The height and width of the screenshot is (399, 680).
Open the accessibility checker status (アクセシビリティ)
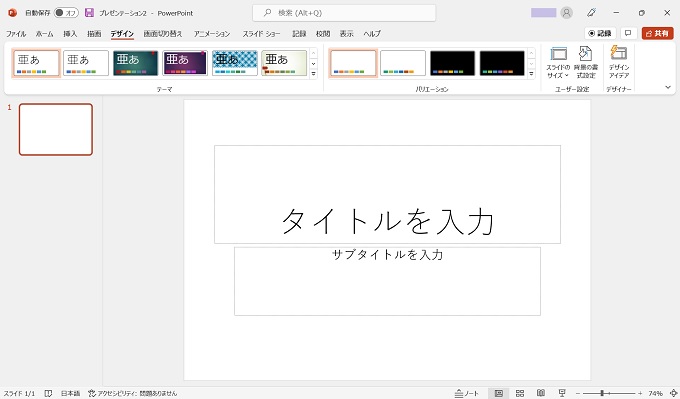pyautogui.click(x=133, y=393)
